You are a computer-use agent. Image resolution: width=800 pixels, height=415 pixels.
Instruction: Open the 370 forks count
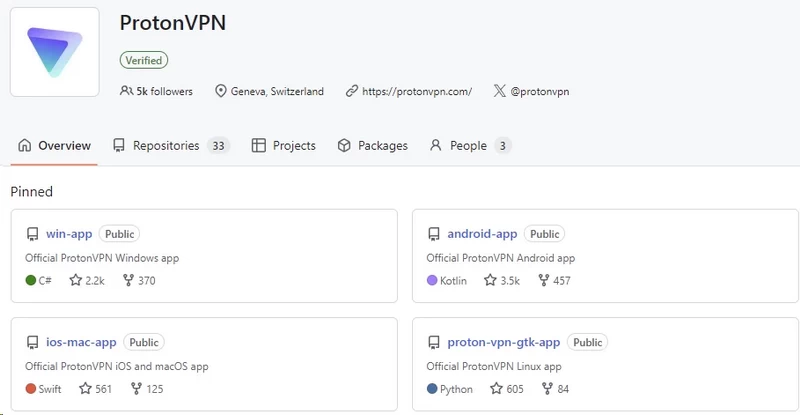coord(146,280)
